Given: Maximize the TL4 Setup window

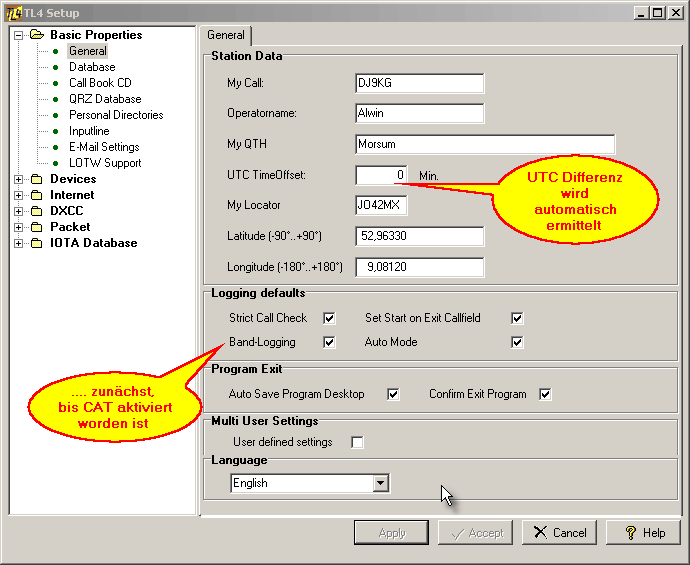Looking at the screenshot, I should tap(657, 13).
